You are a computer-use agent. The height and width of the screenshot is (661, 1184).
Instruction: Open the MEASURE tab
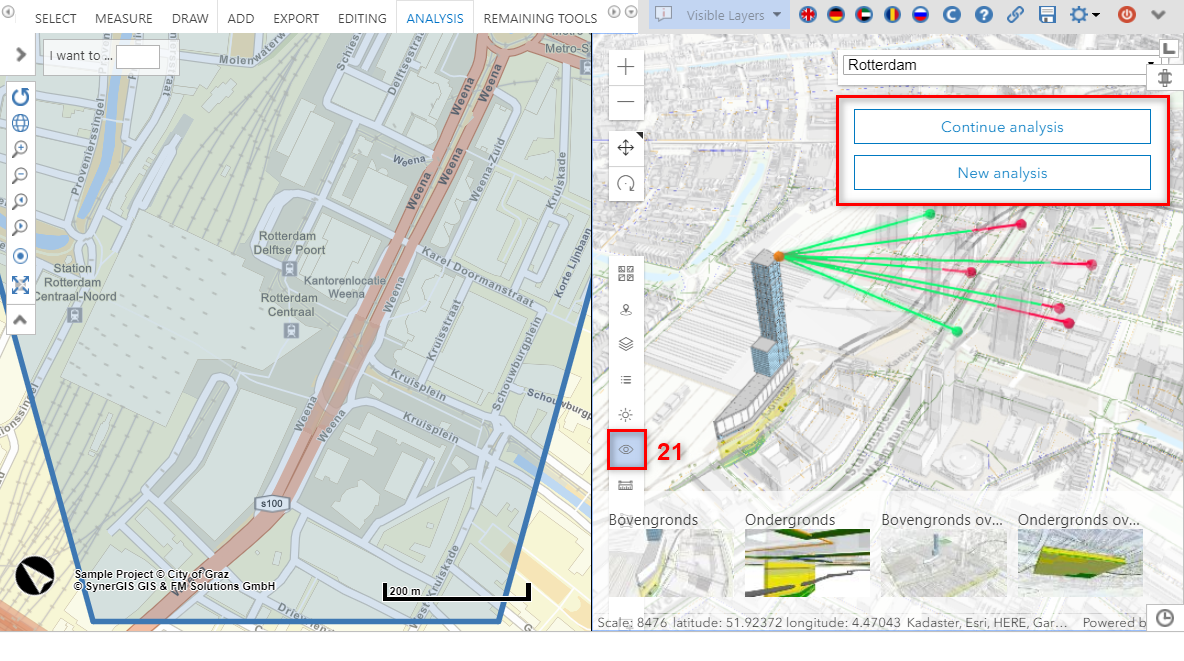tap(124, 18)
